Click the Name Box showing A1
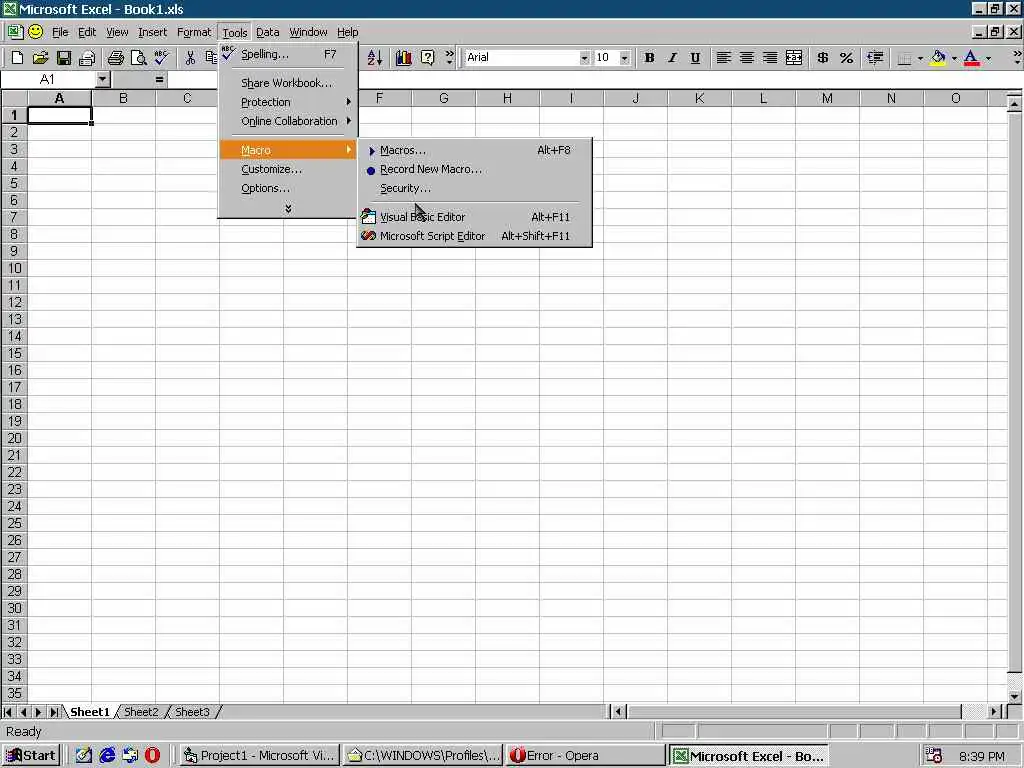 [48, 80]
